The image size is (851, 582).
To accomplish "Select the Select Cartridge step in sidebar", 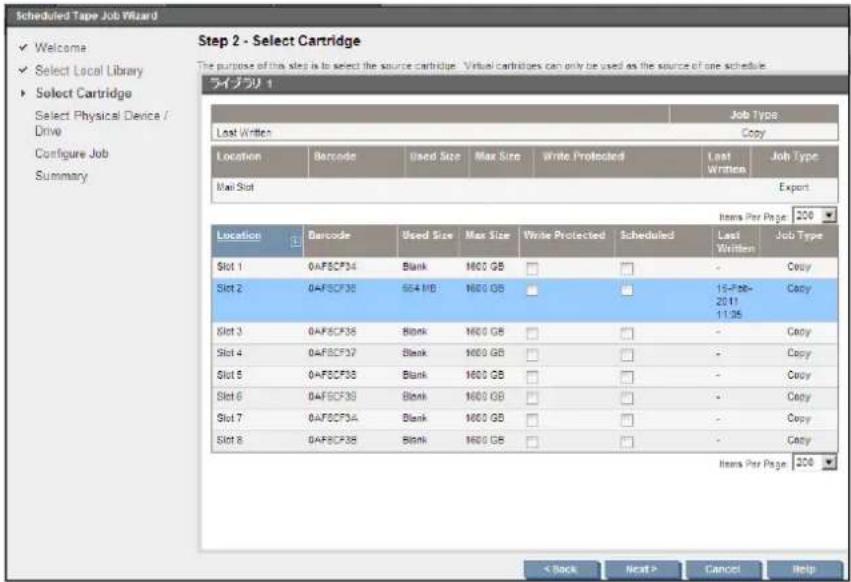I will point(84,93).
